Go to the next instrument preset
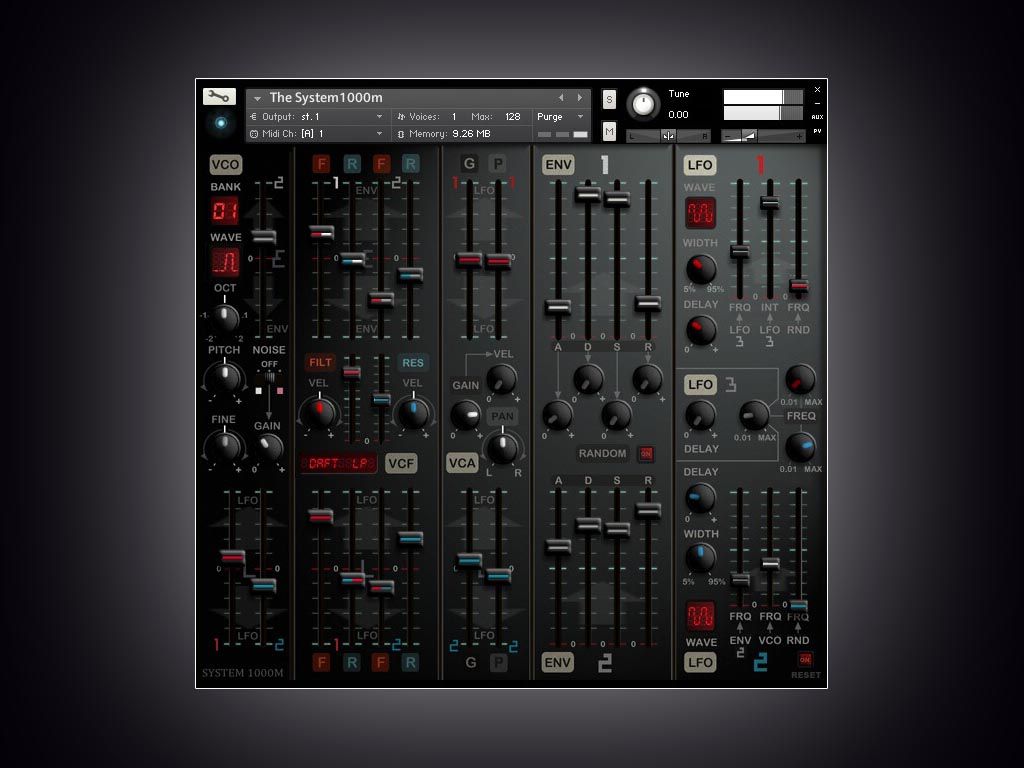1024x768 pixels. click(579, 97)
